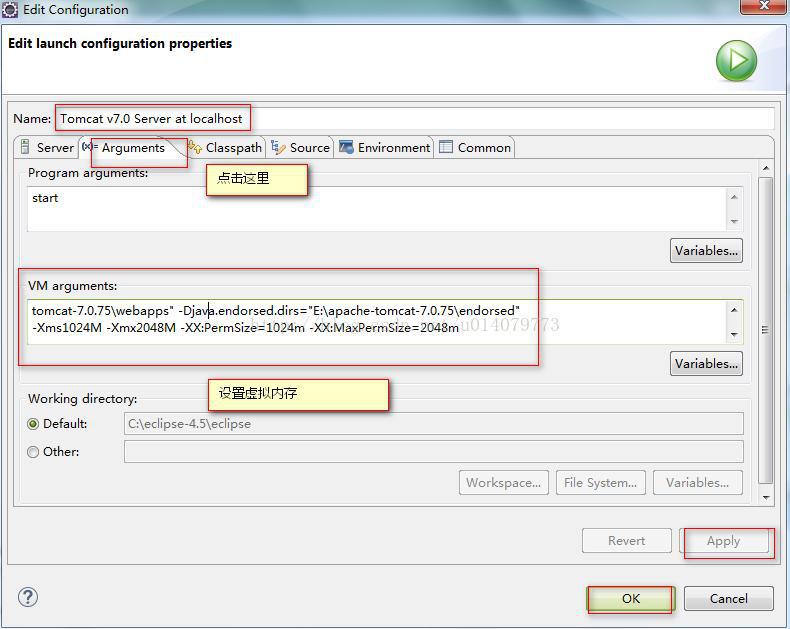Viewport: 790px width, 629px height.
Task: Click the Source tab icon
Action: click(278, 147)
